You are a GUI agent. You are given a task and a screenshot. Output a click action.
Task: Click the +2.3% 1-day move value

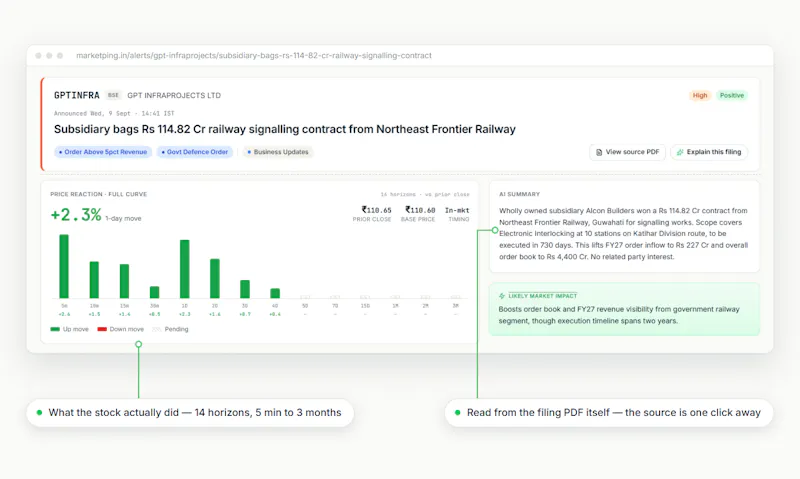point(76,215)
